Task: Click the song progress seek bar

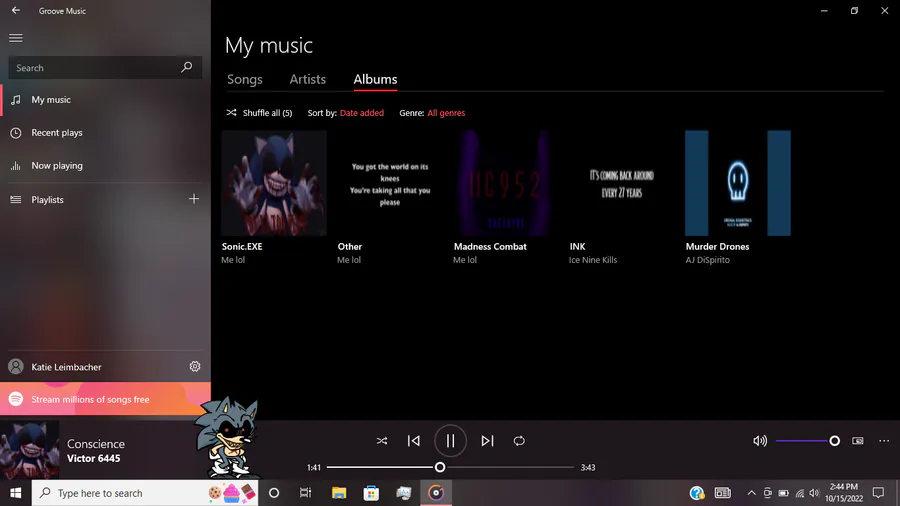Action: (451, 468)
